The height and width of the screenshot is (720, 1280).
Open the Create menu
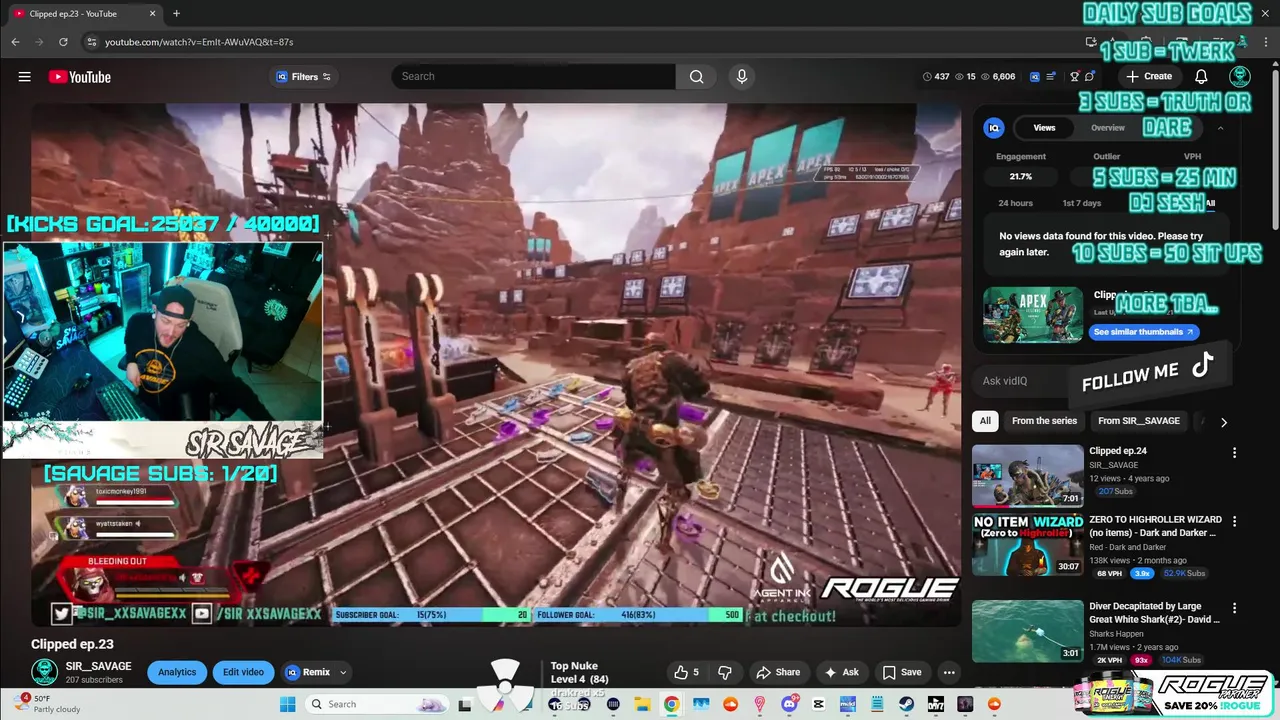[1148, 77]
